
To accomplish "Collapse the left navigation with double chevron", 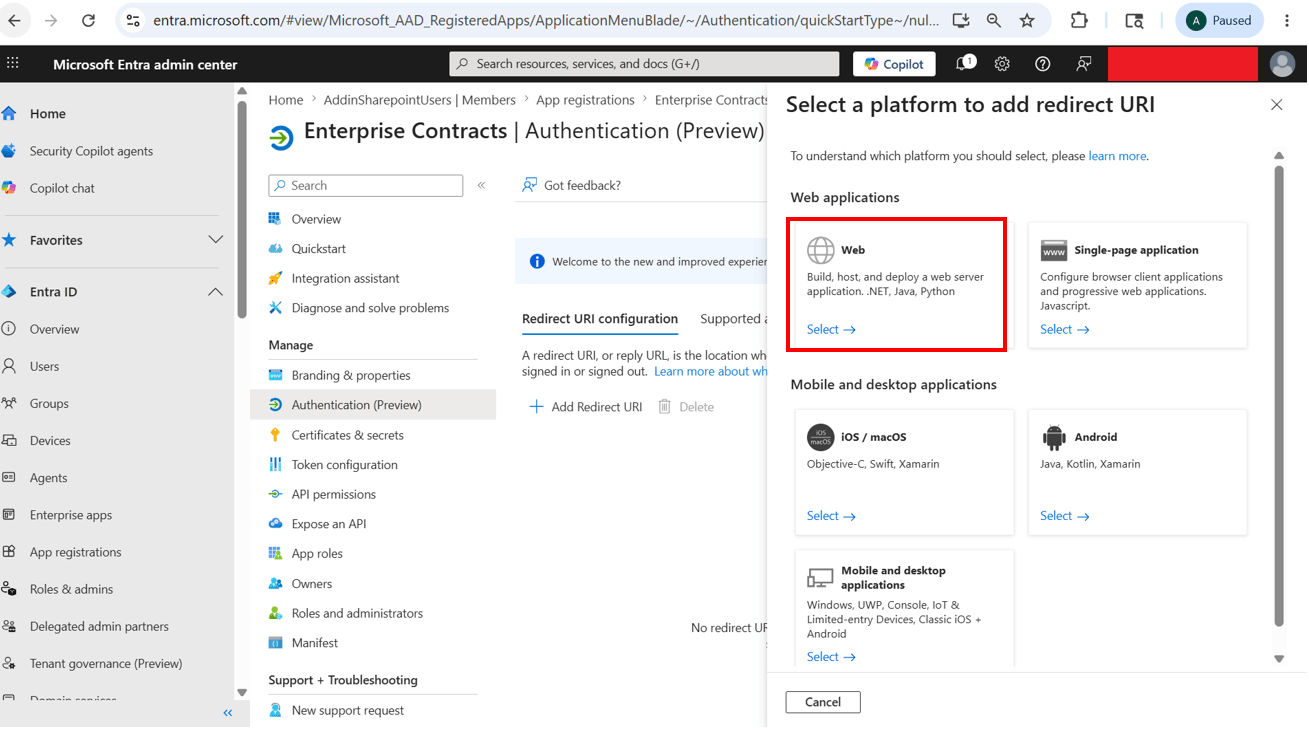I will (x=228, y=713).
